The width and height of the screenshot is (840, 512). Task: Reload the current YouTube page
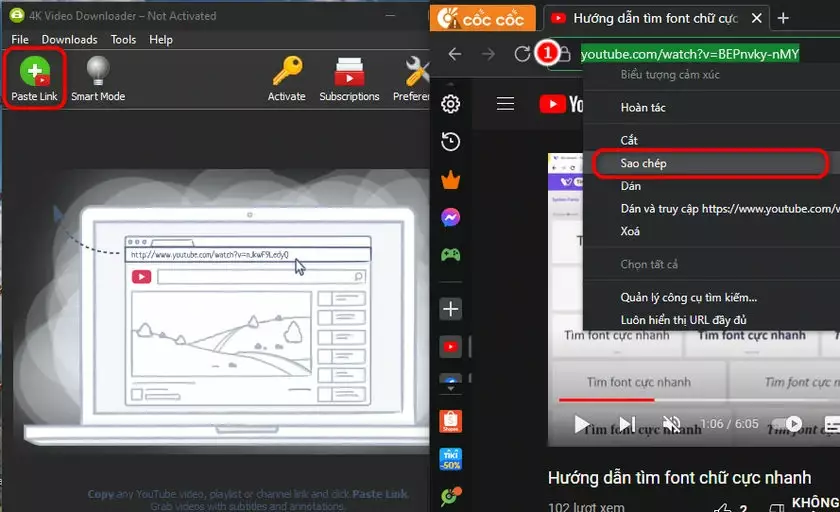click(x=522, y=54)
